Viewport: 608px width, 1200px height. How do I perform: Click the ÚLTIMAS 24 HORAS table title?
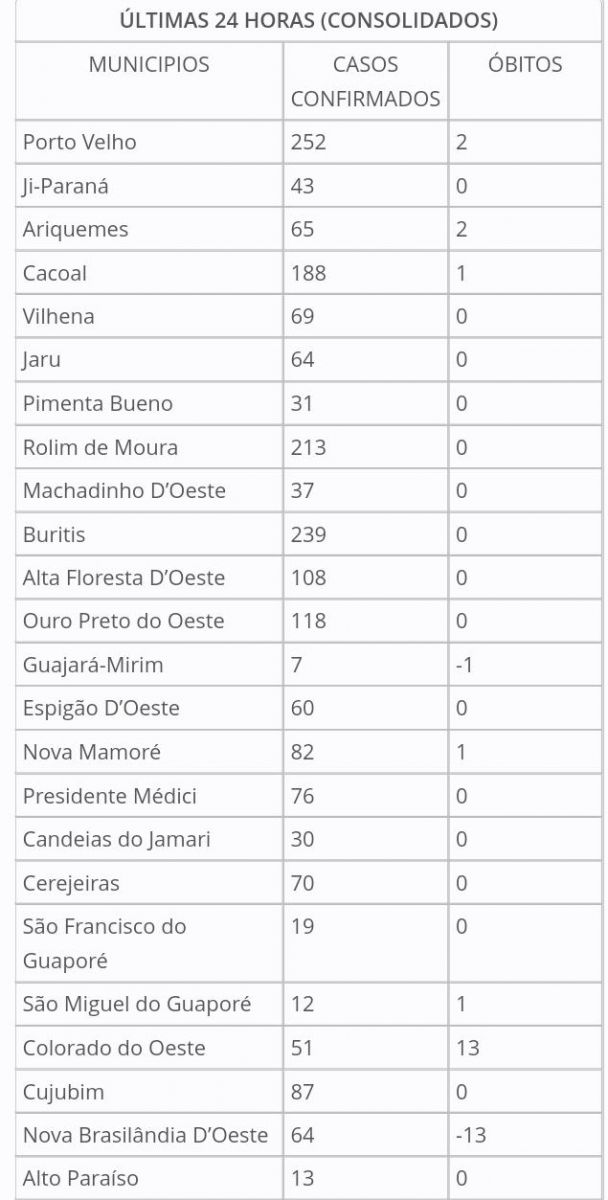pos(308,20)
